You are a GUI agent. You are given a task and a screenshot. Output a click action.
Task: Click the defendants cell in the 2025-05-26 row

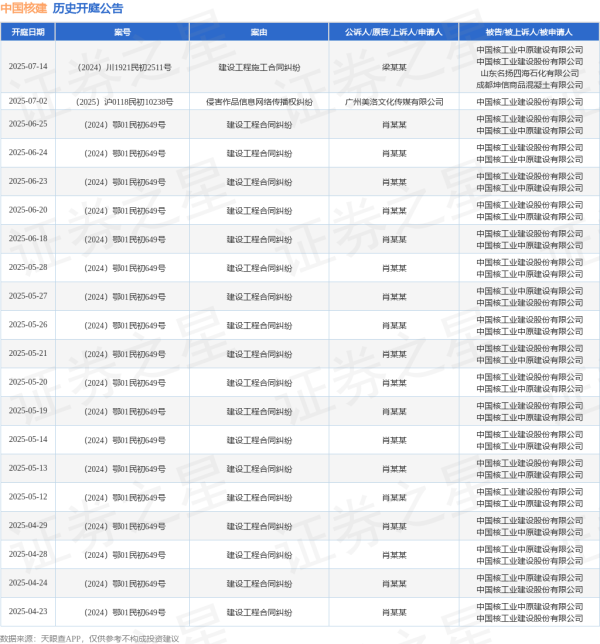coord(530,325)
